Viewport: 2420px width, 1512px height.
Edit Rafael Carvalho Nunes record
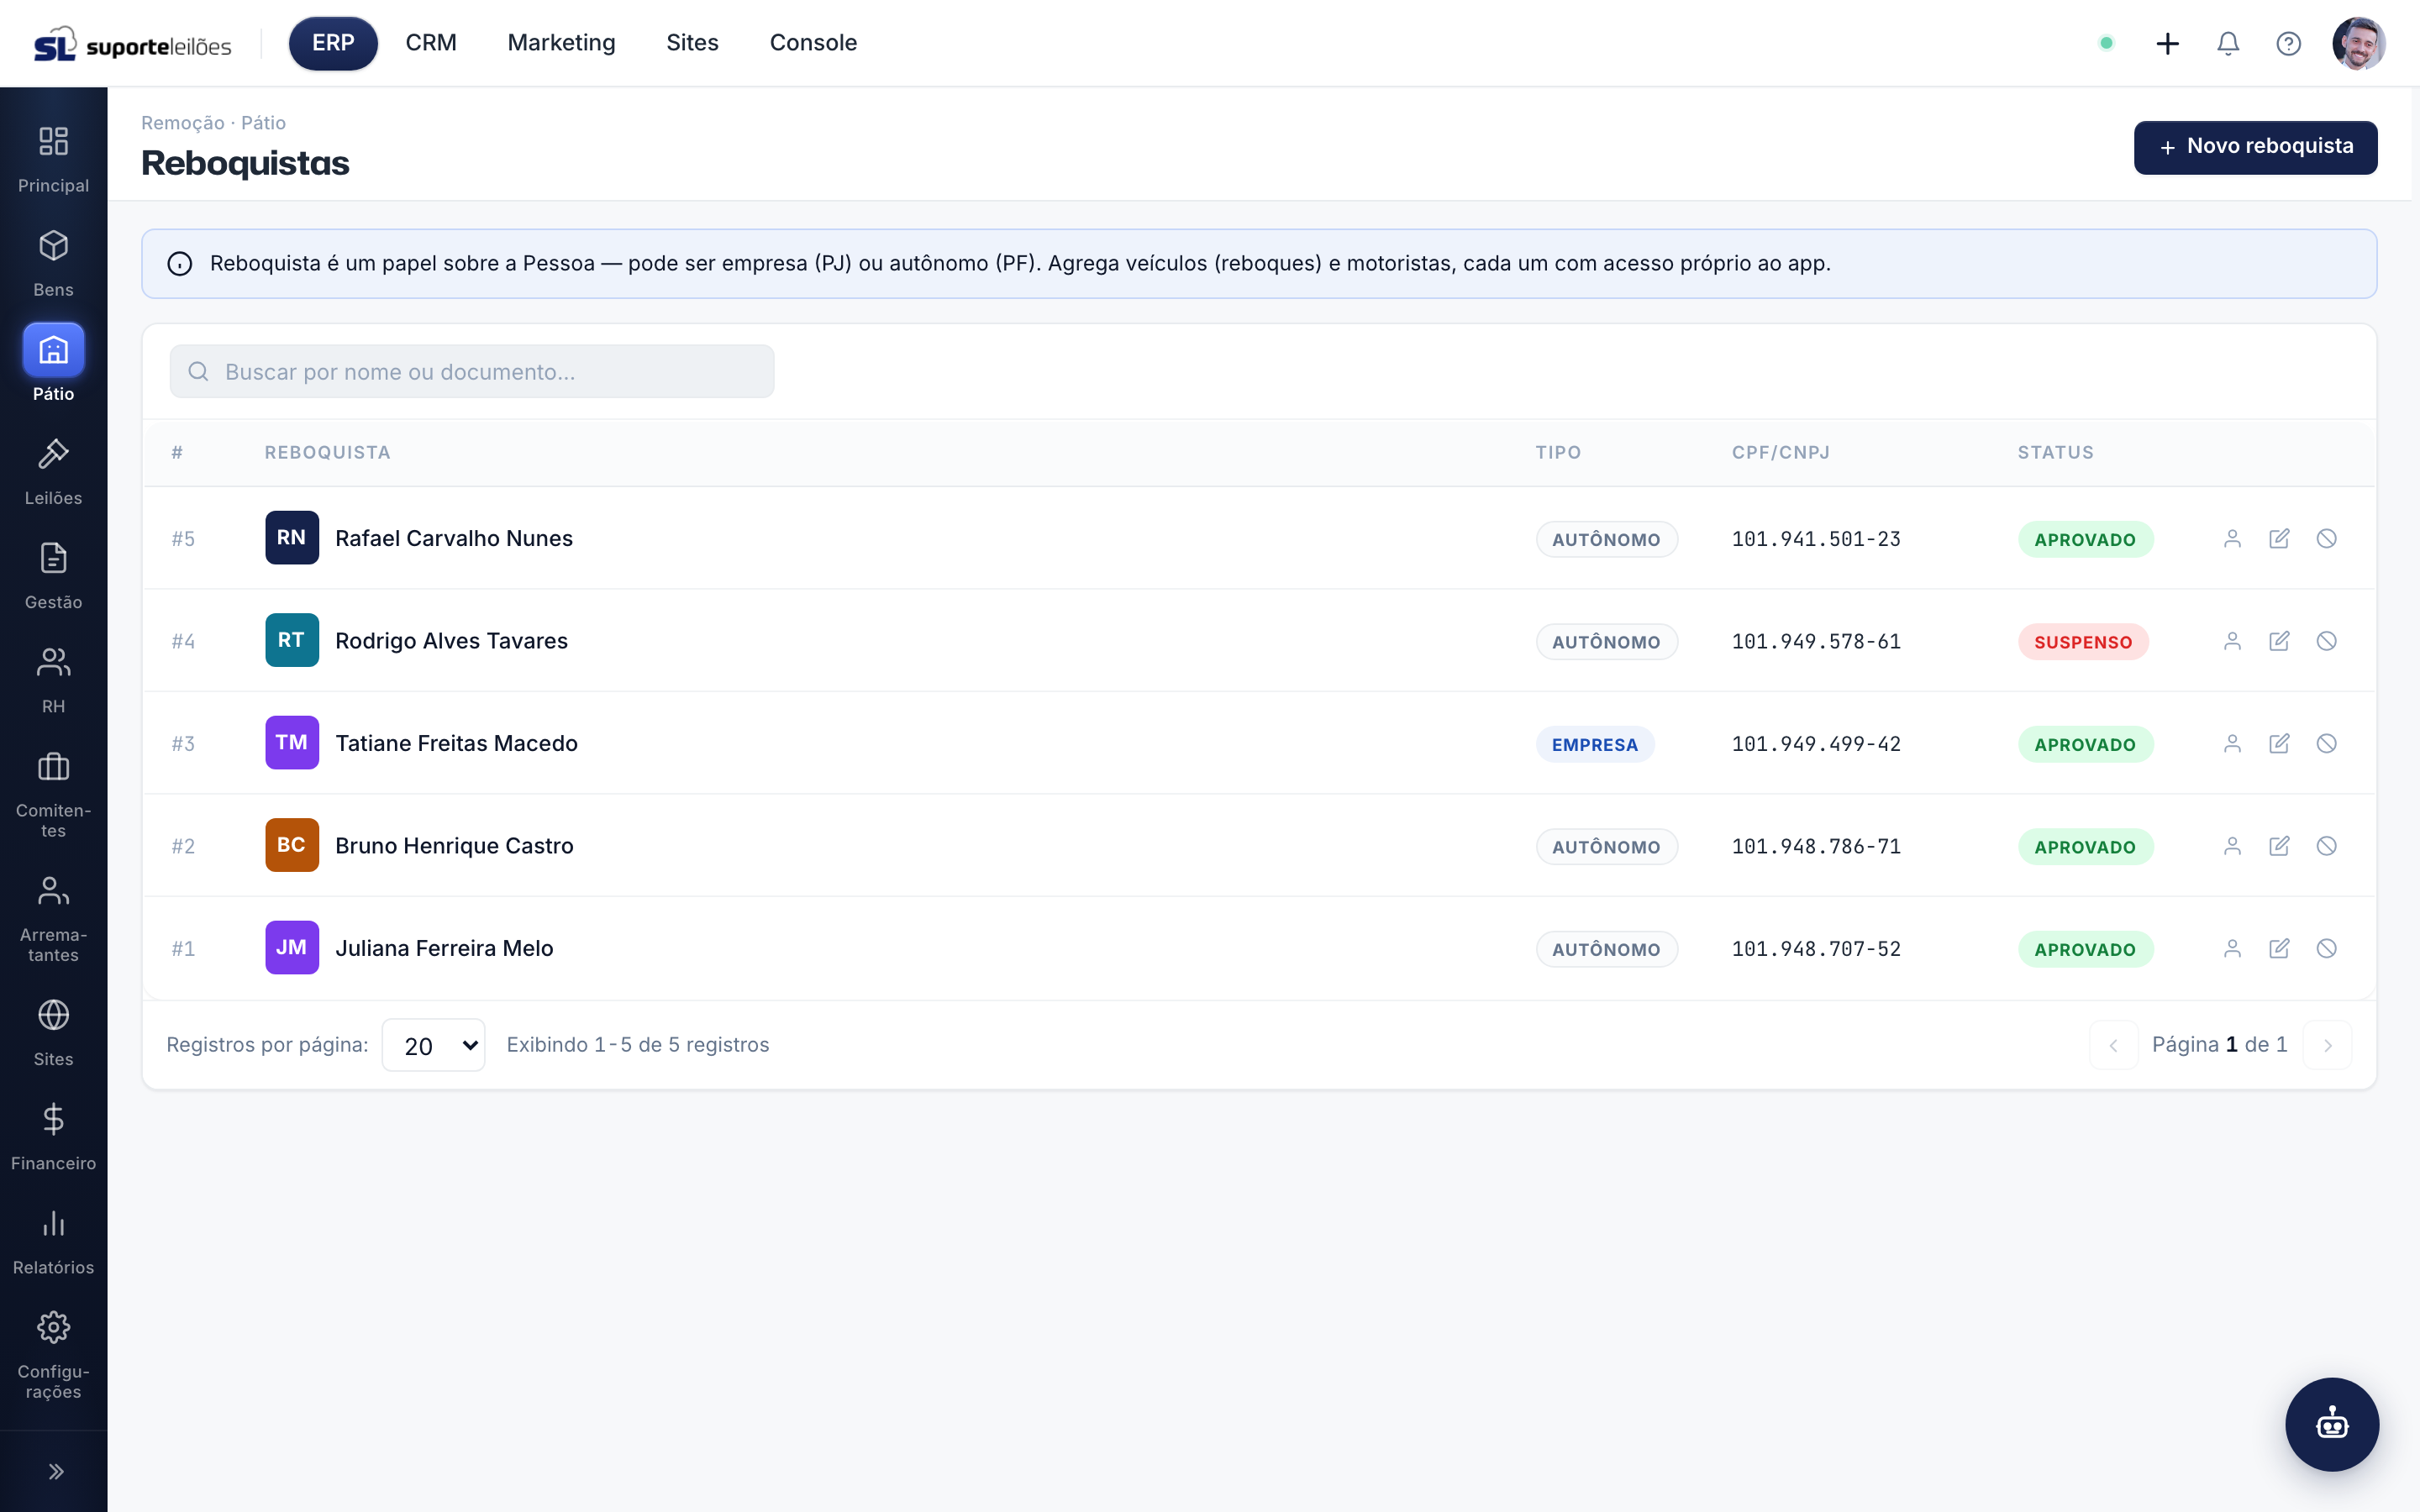[x=2279, y=539]
